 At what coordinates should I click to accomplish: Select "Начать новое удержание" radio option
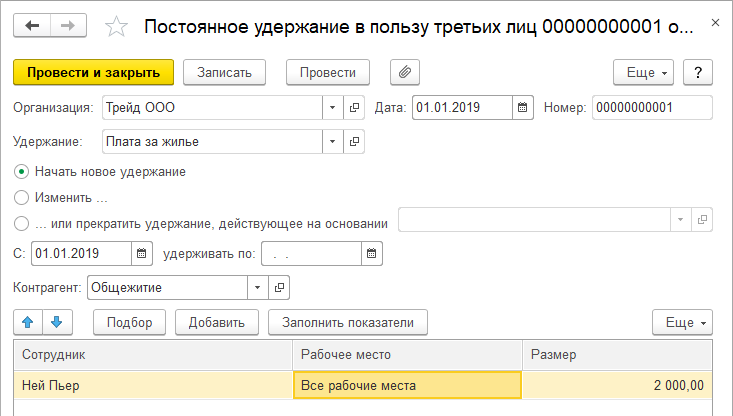(22, 171)
